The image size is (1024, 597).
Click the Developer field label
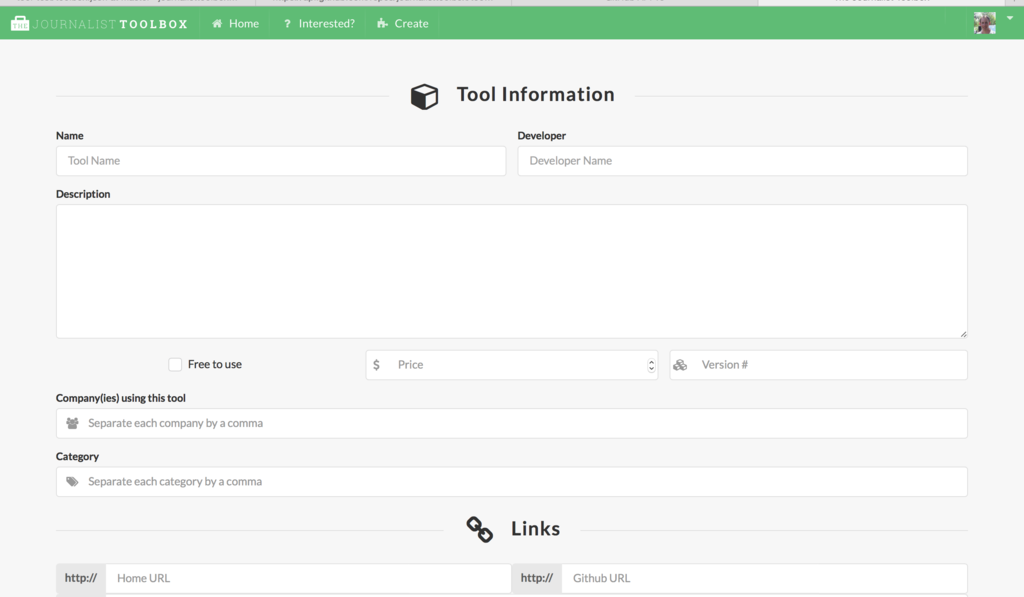click(x=541, y=136)
